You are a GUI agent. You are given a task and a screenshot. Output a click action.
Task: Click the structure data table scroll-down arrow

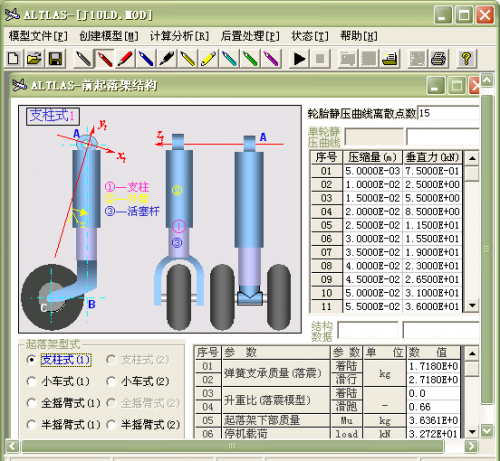coord(472,432)
